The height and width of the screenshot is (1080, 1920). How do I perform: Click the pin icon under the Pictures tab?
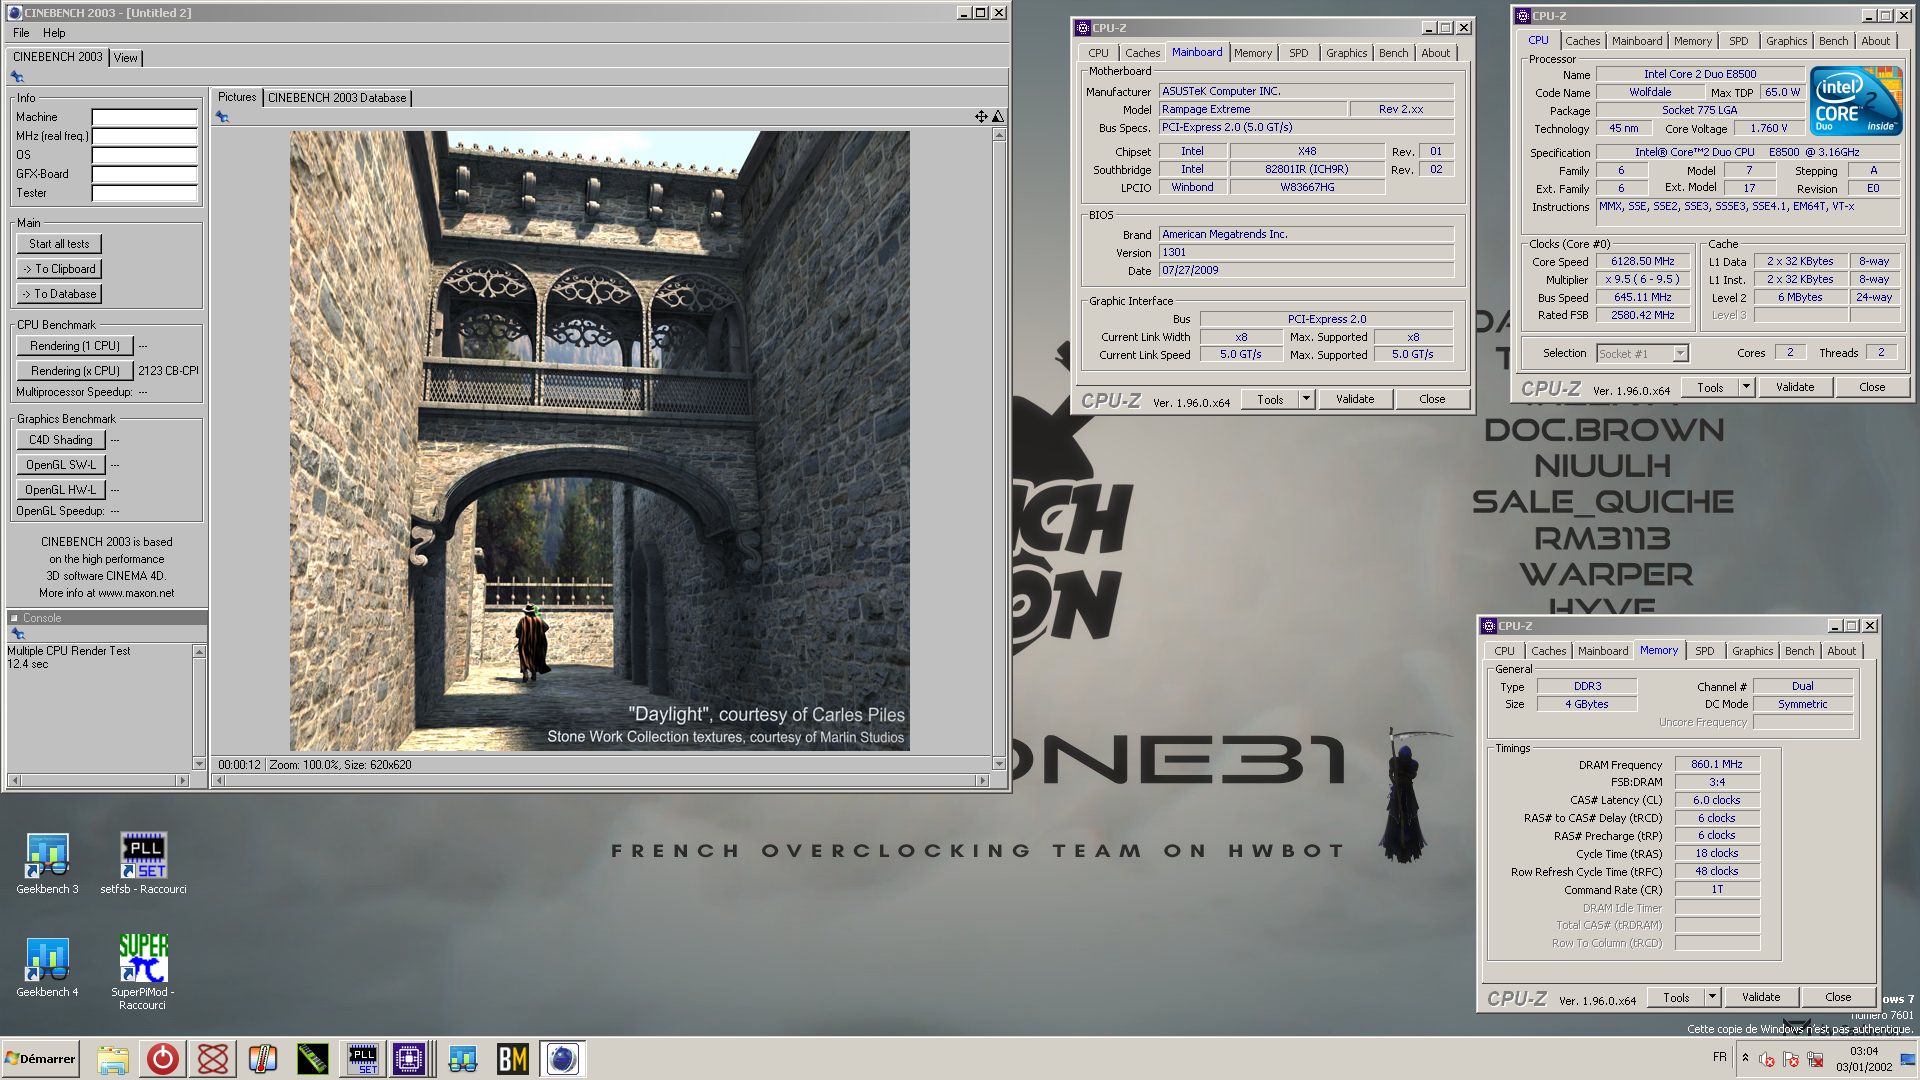click(222, 117)
